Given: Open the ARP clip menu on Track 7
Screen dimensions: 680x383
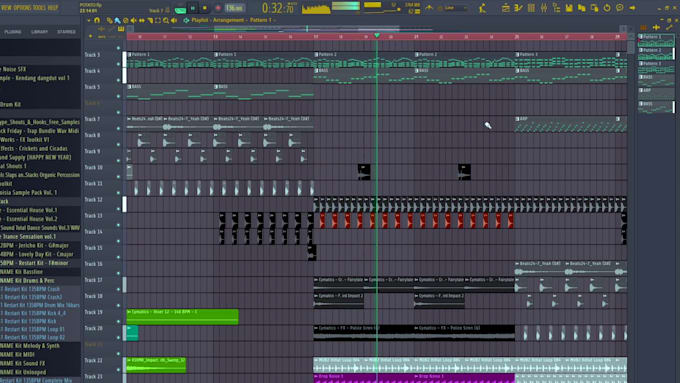Looking at the screenshot, I should 517,119.
